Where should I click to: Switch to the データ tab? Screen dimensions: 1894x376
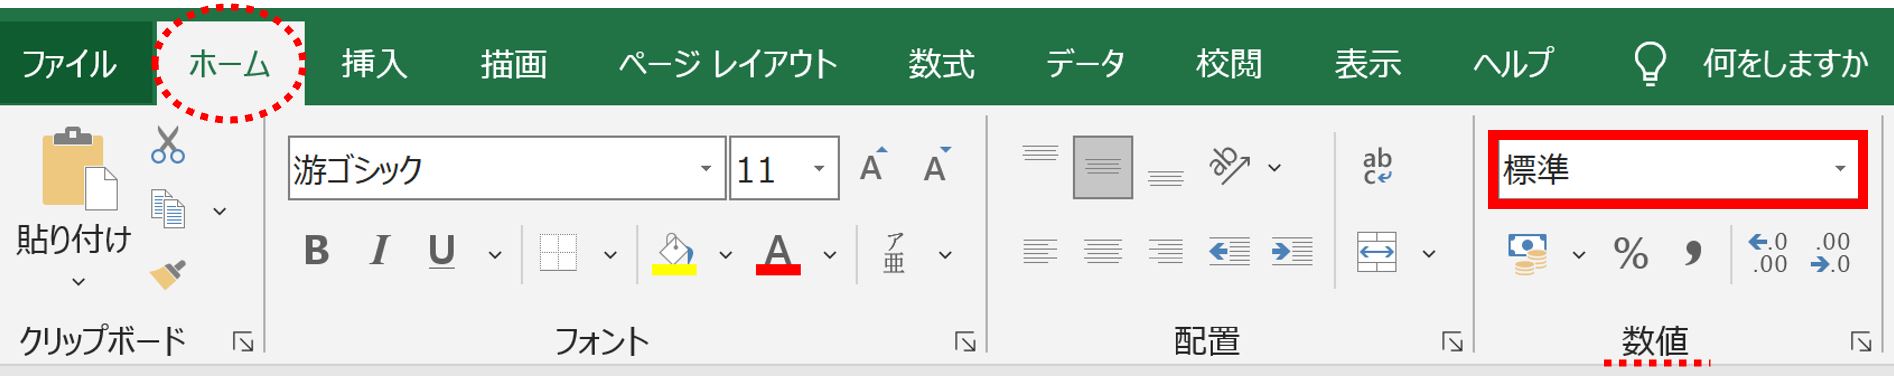coord(1085,64)
